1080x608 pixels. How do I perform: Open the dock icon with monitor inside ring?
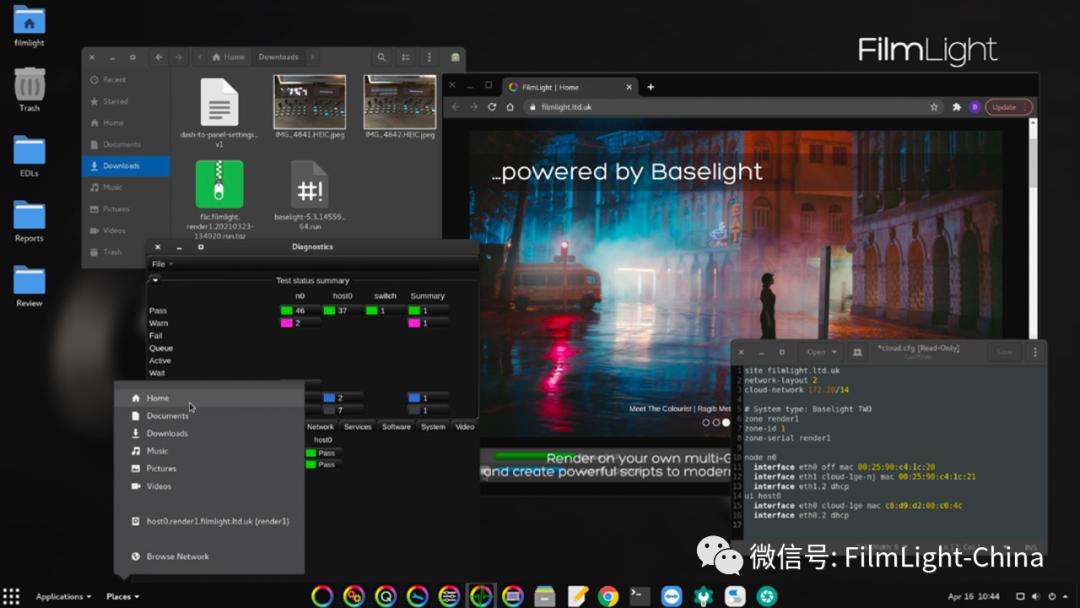click(x=512, y=596)
